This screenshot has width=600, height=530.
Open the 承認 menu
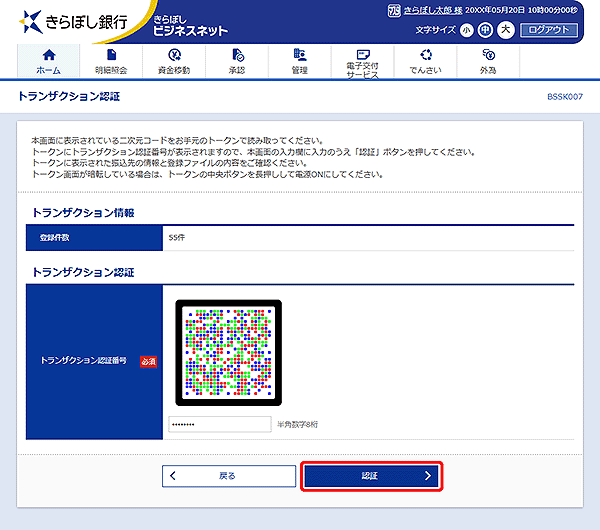[237, 61]
